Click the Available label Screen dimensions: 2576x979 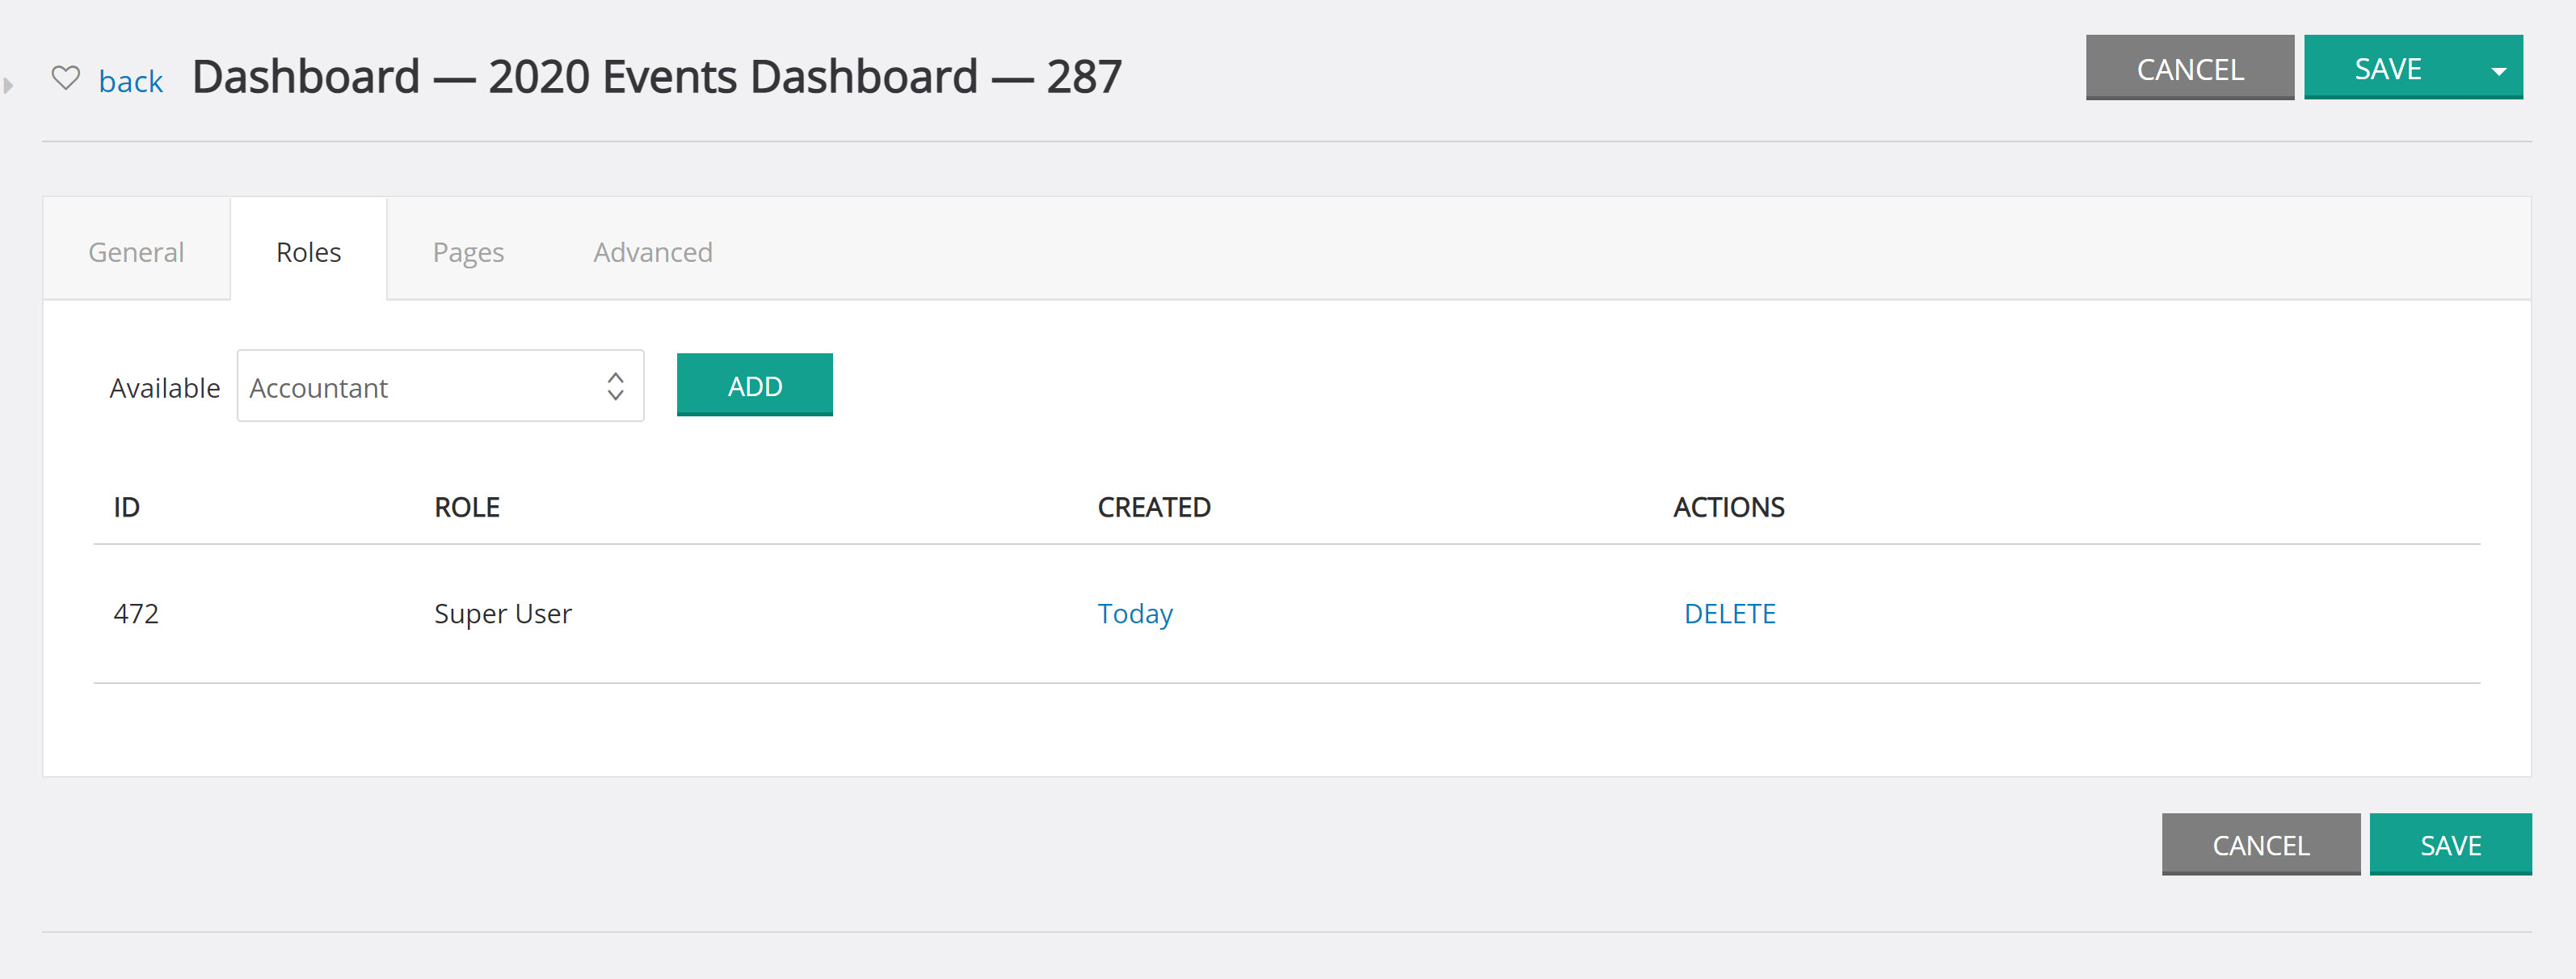(x=164, y=388)
